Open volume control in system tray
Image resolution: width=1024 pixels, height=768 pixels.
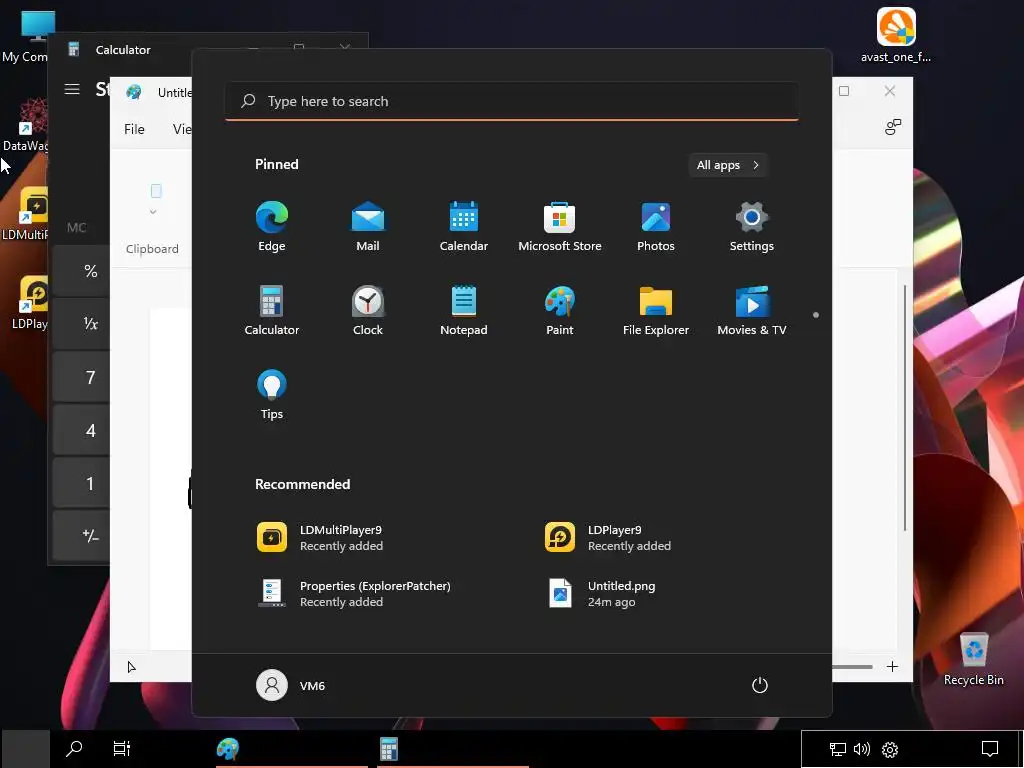click(862, 749)
